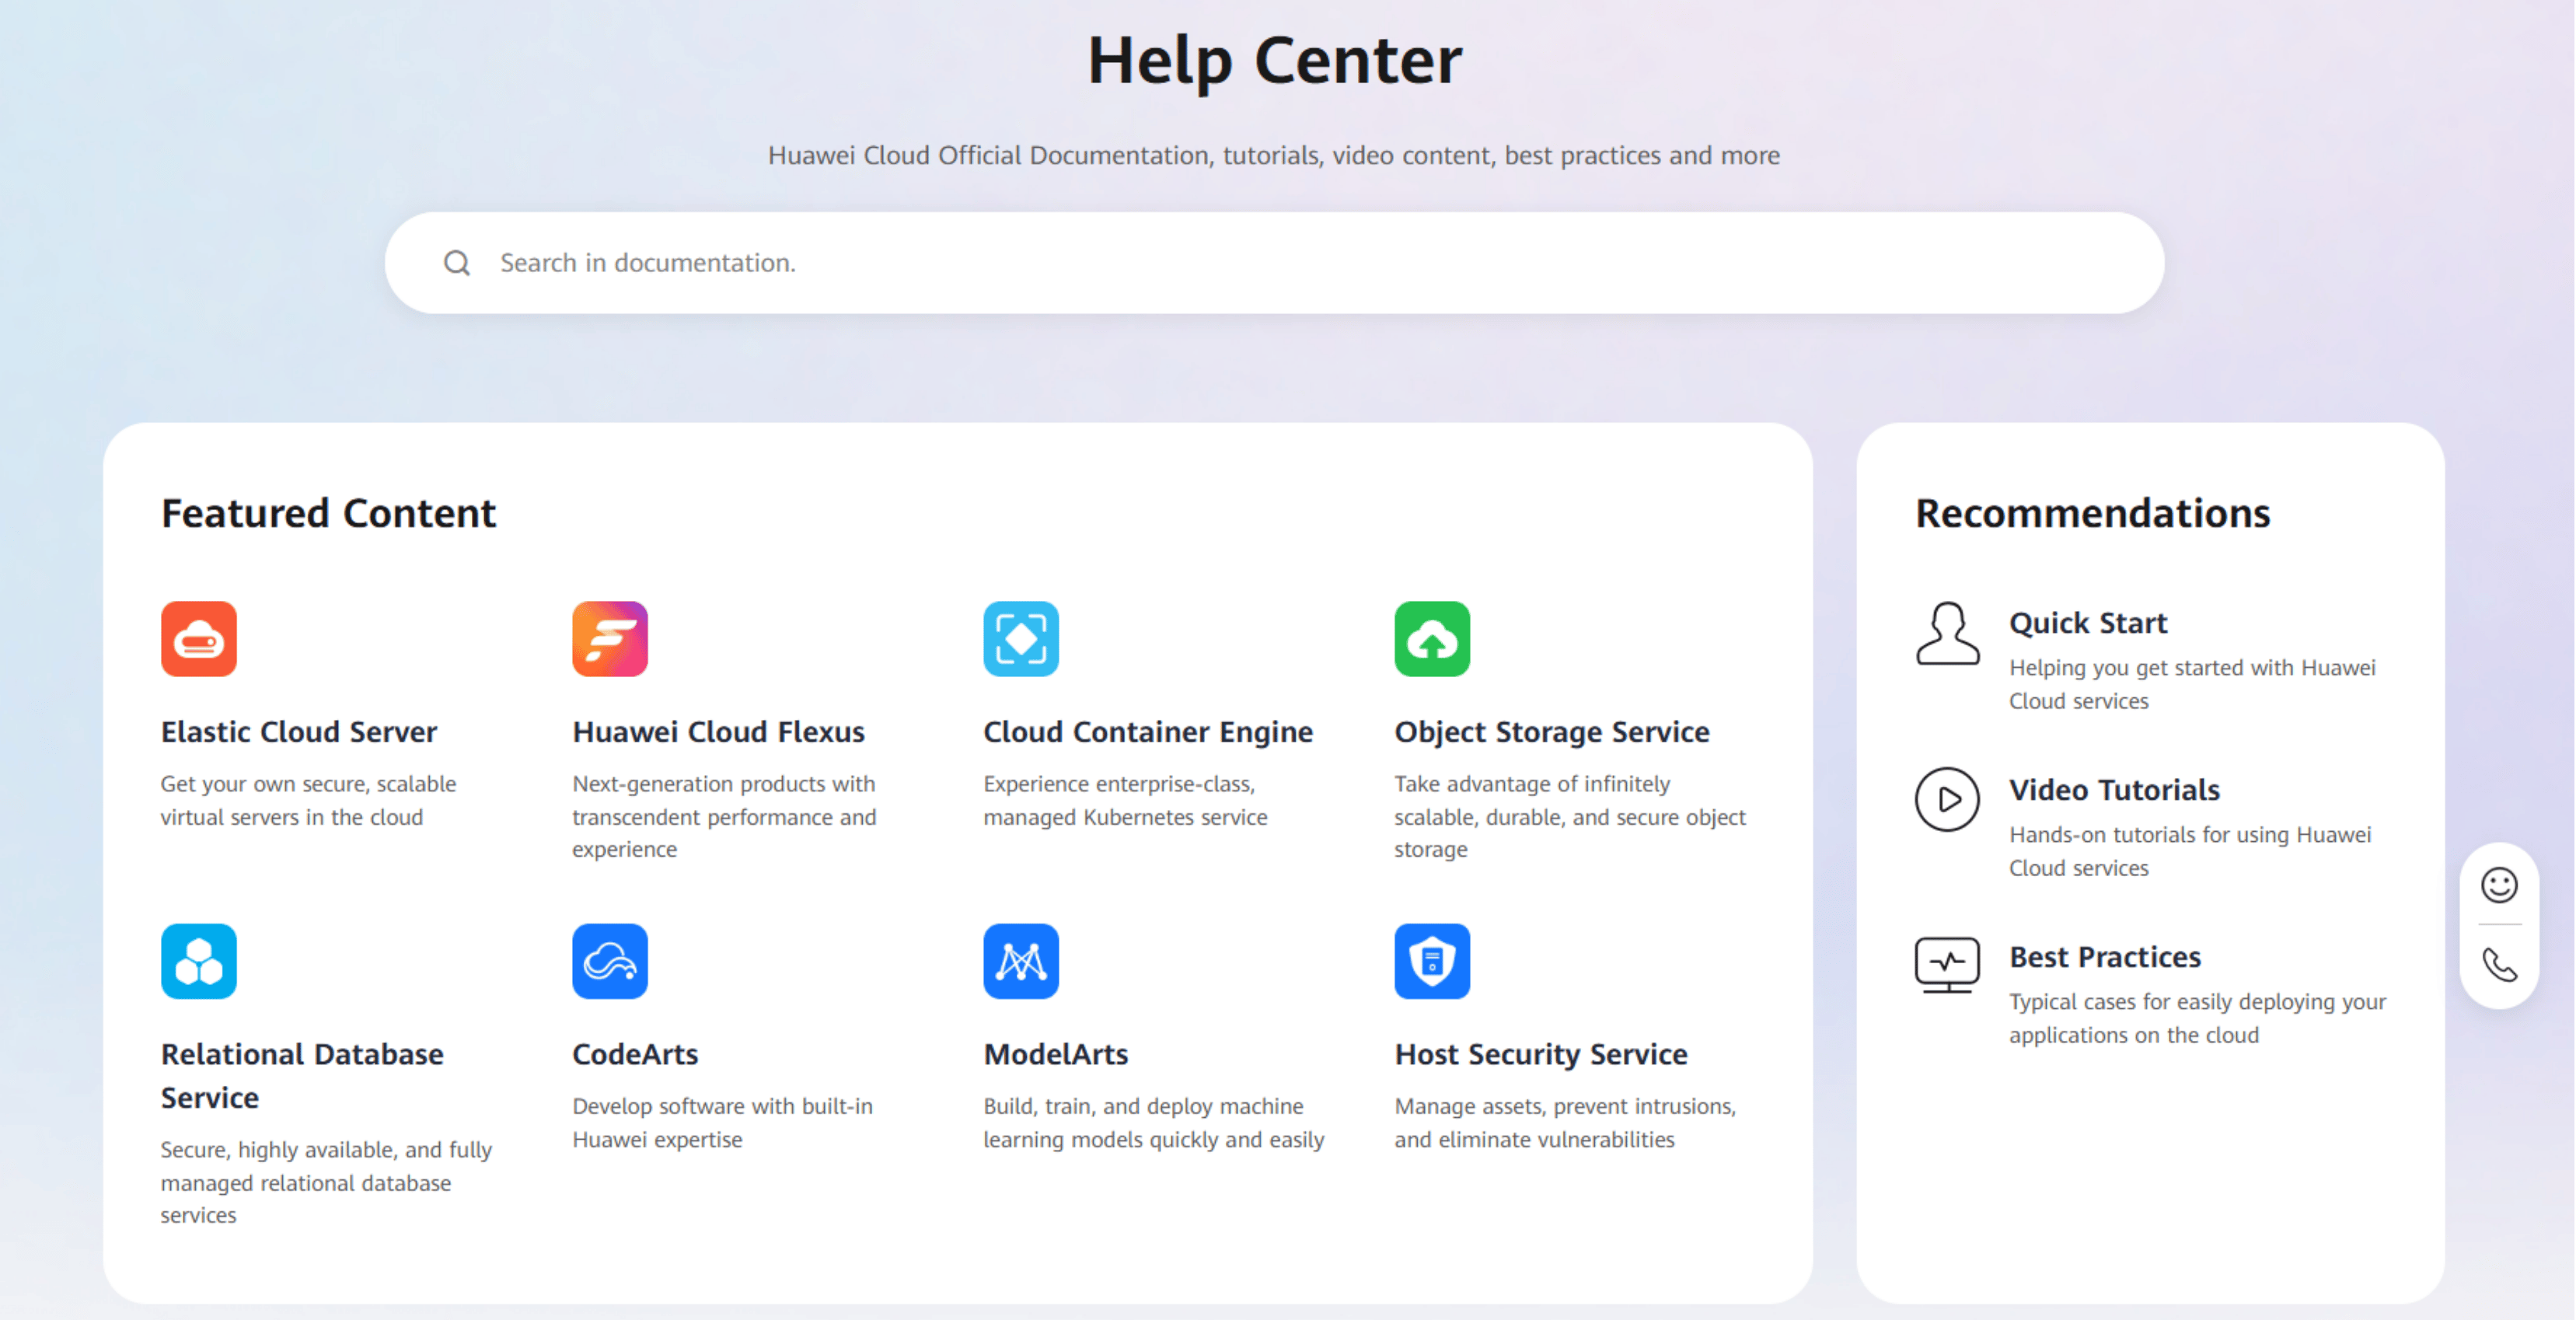Open the Host Security Service title
The width and height of the screenshot is (2576, 1320).
pyautogui.click(x=1541, y=1054)
